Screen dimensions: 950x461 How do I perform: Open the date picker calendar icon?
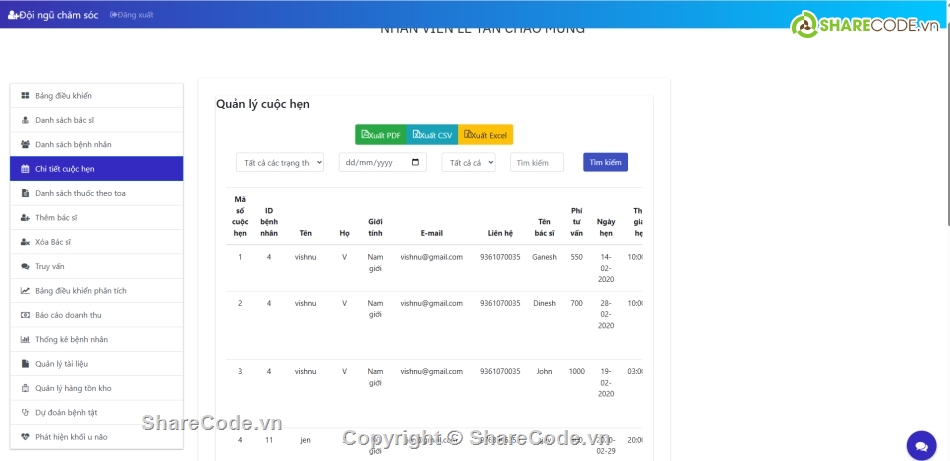click(415, 162)
